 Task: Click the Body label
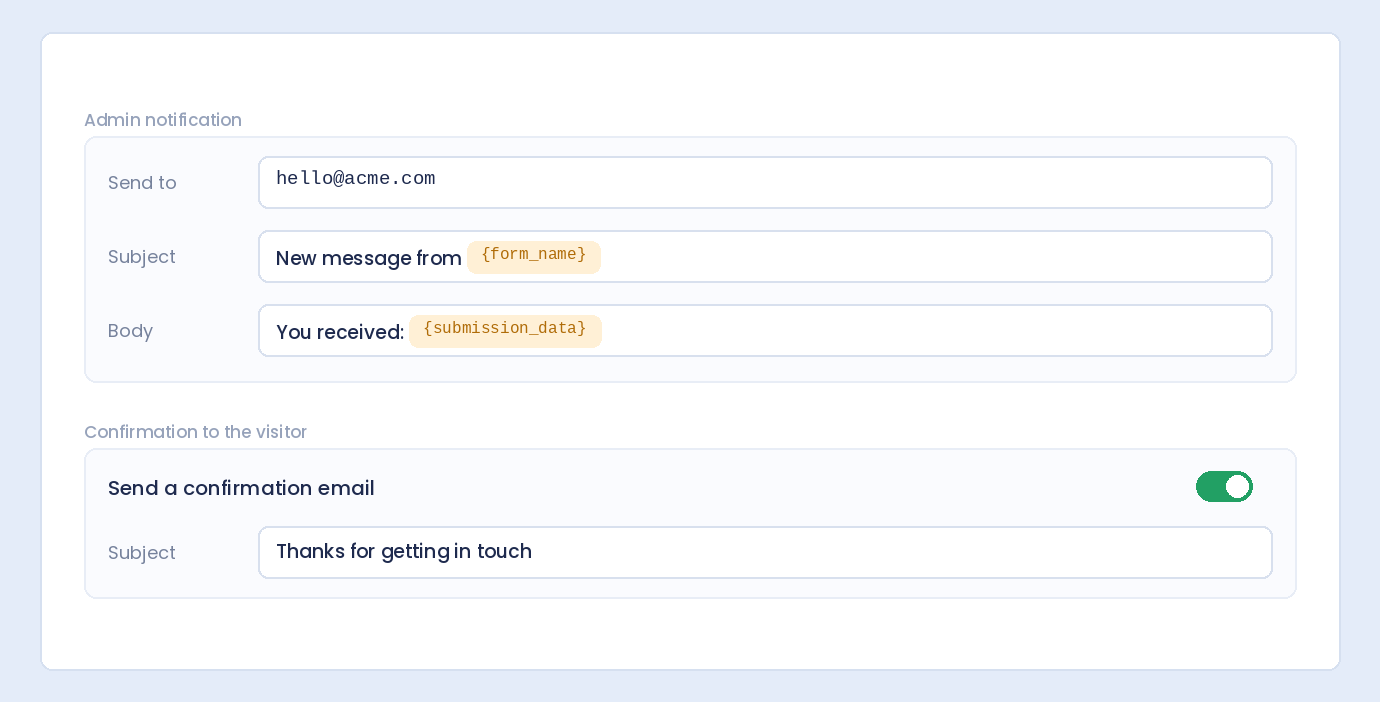[x=130, y=331]
